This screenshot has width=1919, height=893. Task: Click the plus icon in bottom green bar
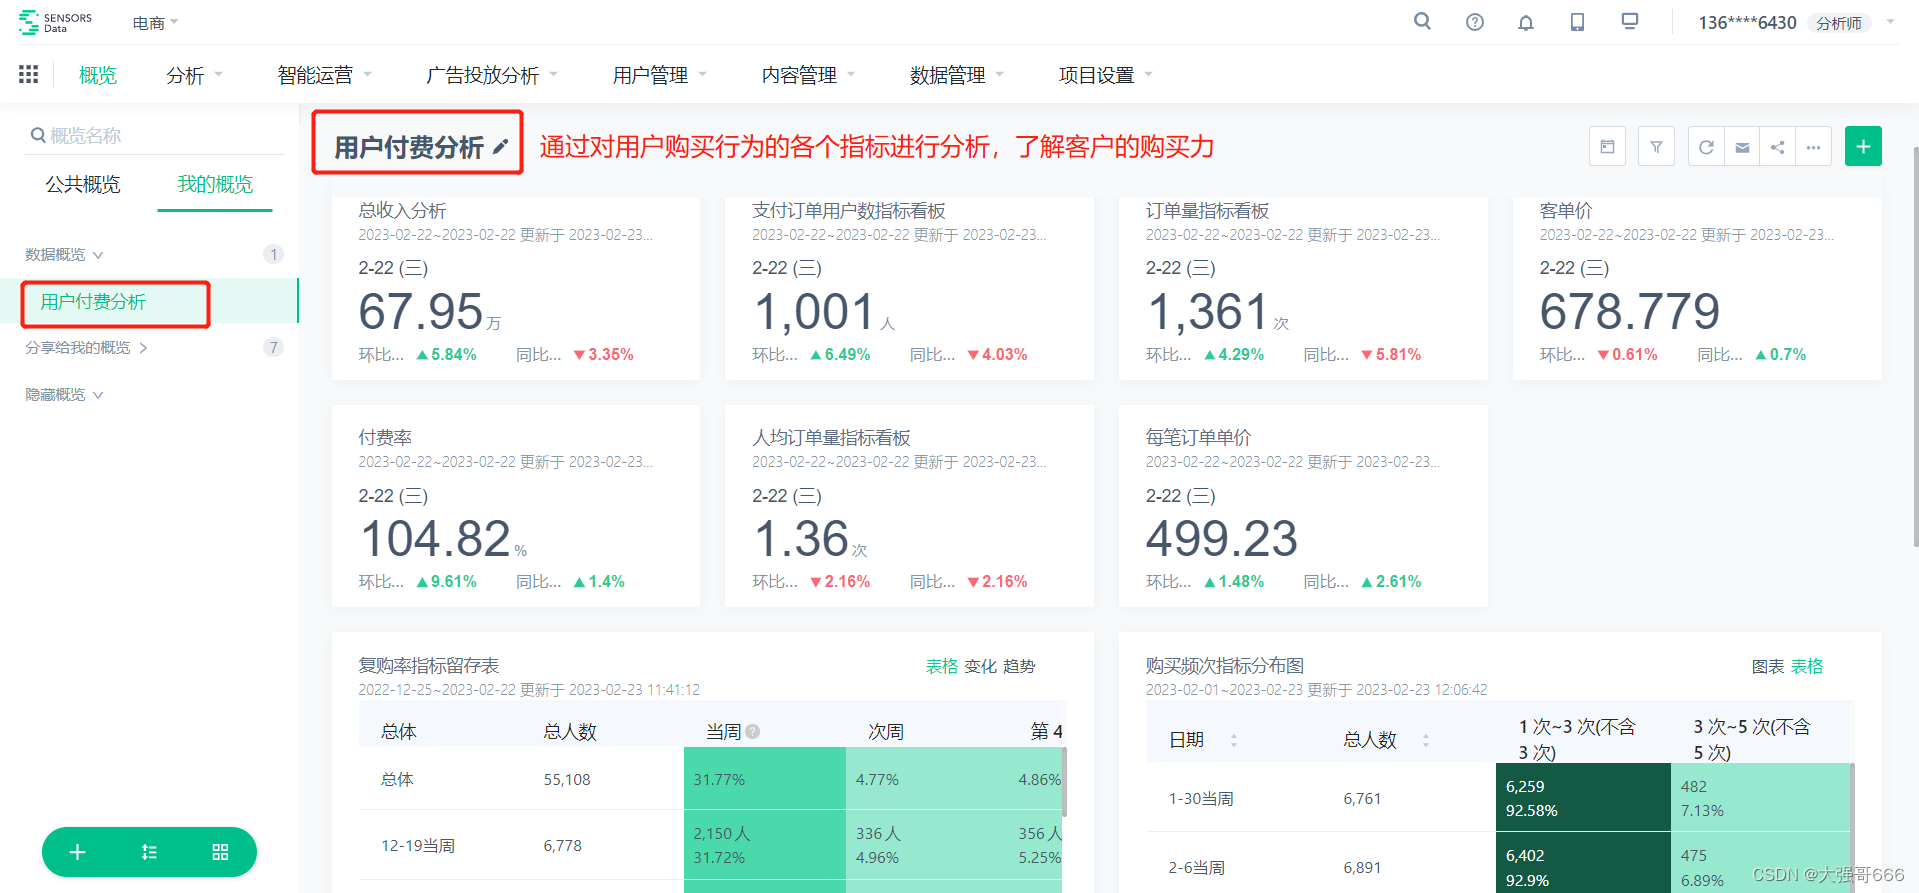(77, 852)
